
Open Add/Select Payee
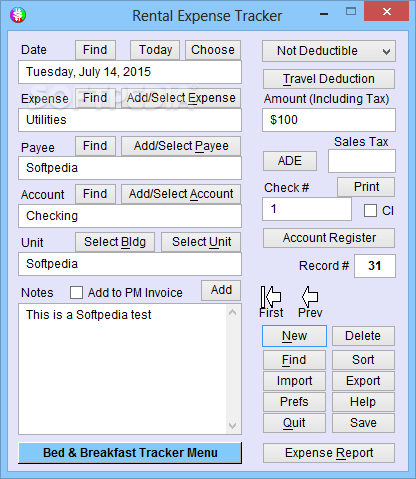[181, 146]
